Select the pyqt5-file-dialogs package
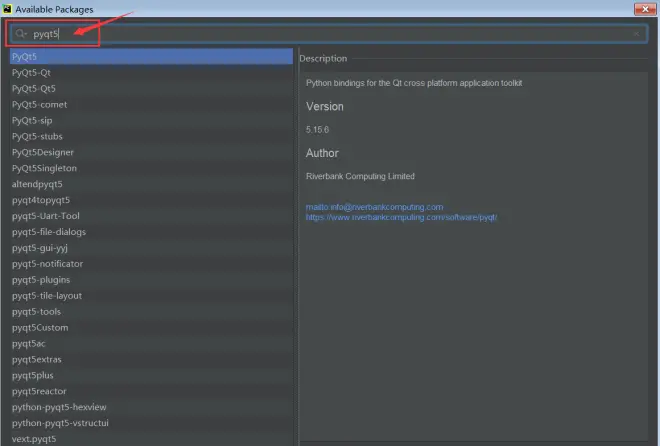This screenshot has height=446, width=660. [x=151, y=232]
